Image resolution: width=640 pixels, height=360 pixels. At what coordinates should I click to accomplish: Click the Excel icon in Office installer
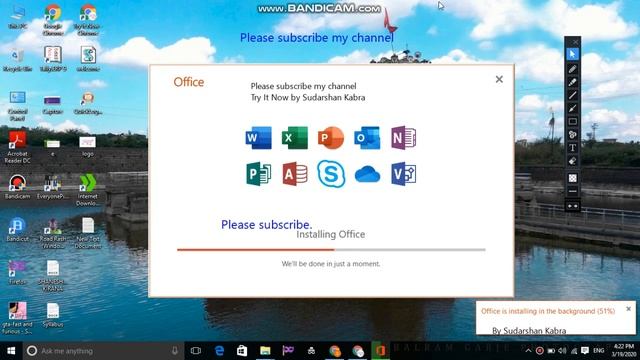click(x=295, y=138)
